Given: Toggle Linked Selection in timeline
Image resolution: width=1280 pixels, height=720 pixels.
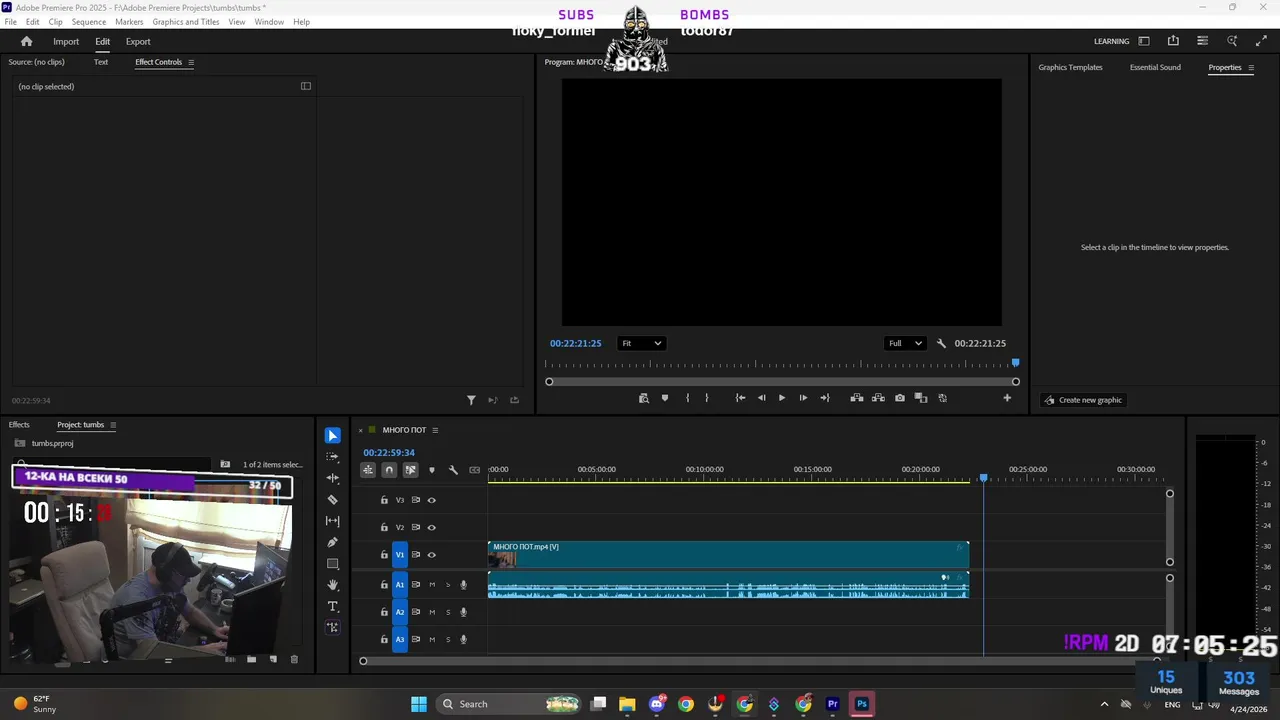Looking at the screenshot, I should point(410,470).
